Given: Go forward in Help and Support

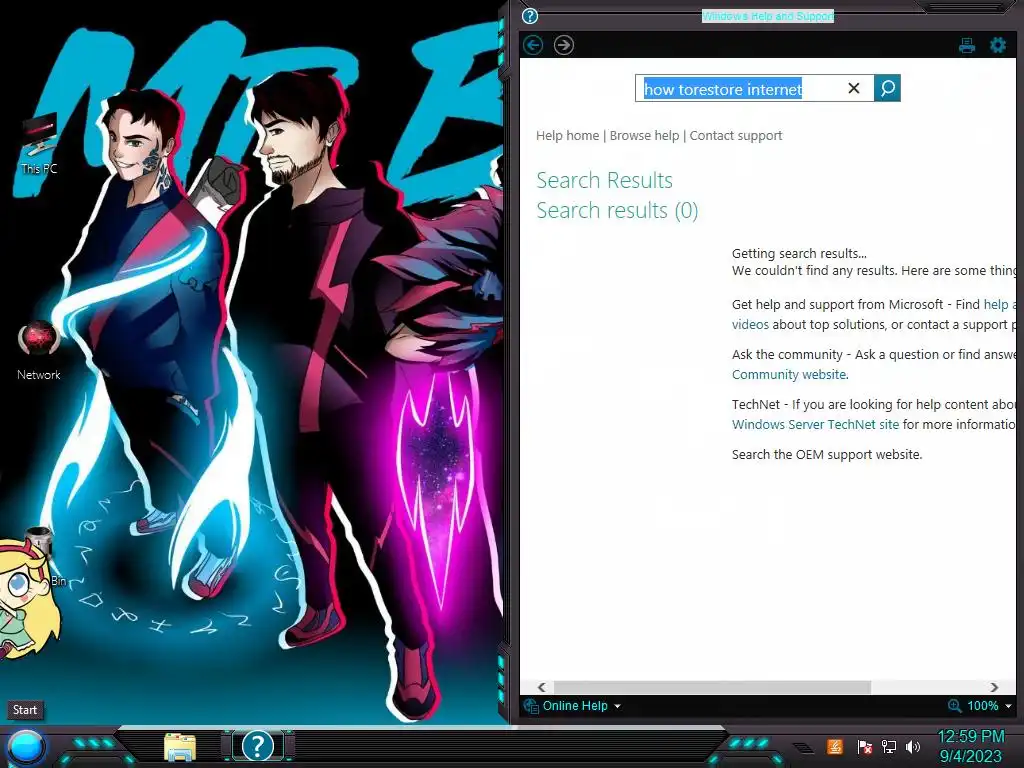Looking at the screenshot, I should (564, 45).
